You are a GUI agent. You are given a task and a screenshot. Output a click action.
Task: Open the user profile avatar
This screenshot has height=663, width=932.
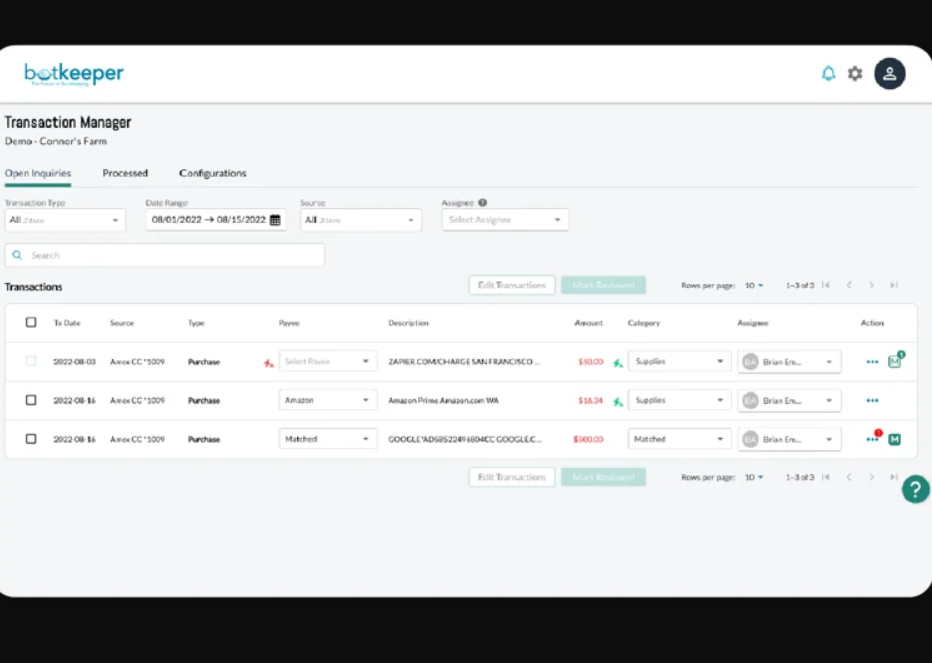(889, 73)
